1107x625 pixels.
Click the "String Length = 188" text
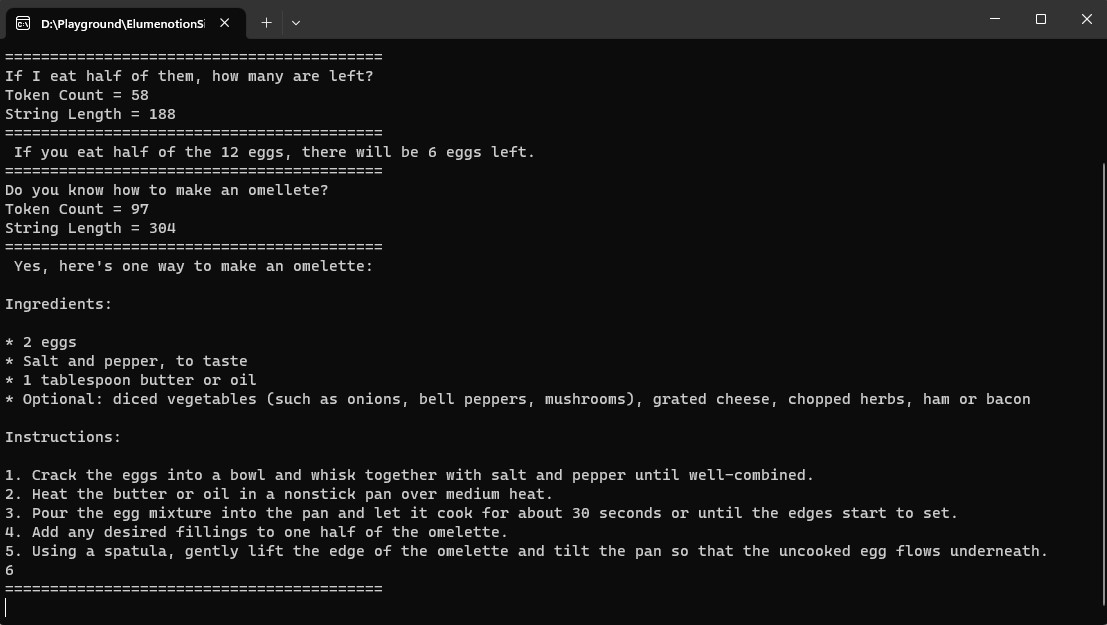90,114
